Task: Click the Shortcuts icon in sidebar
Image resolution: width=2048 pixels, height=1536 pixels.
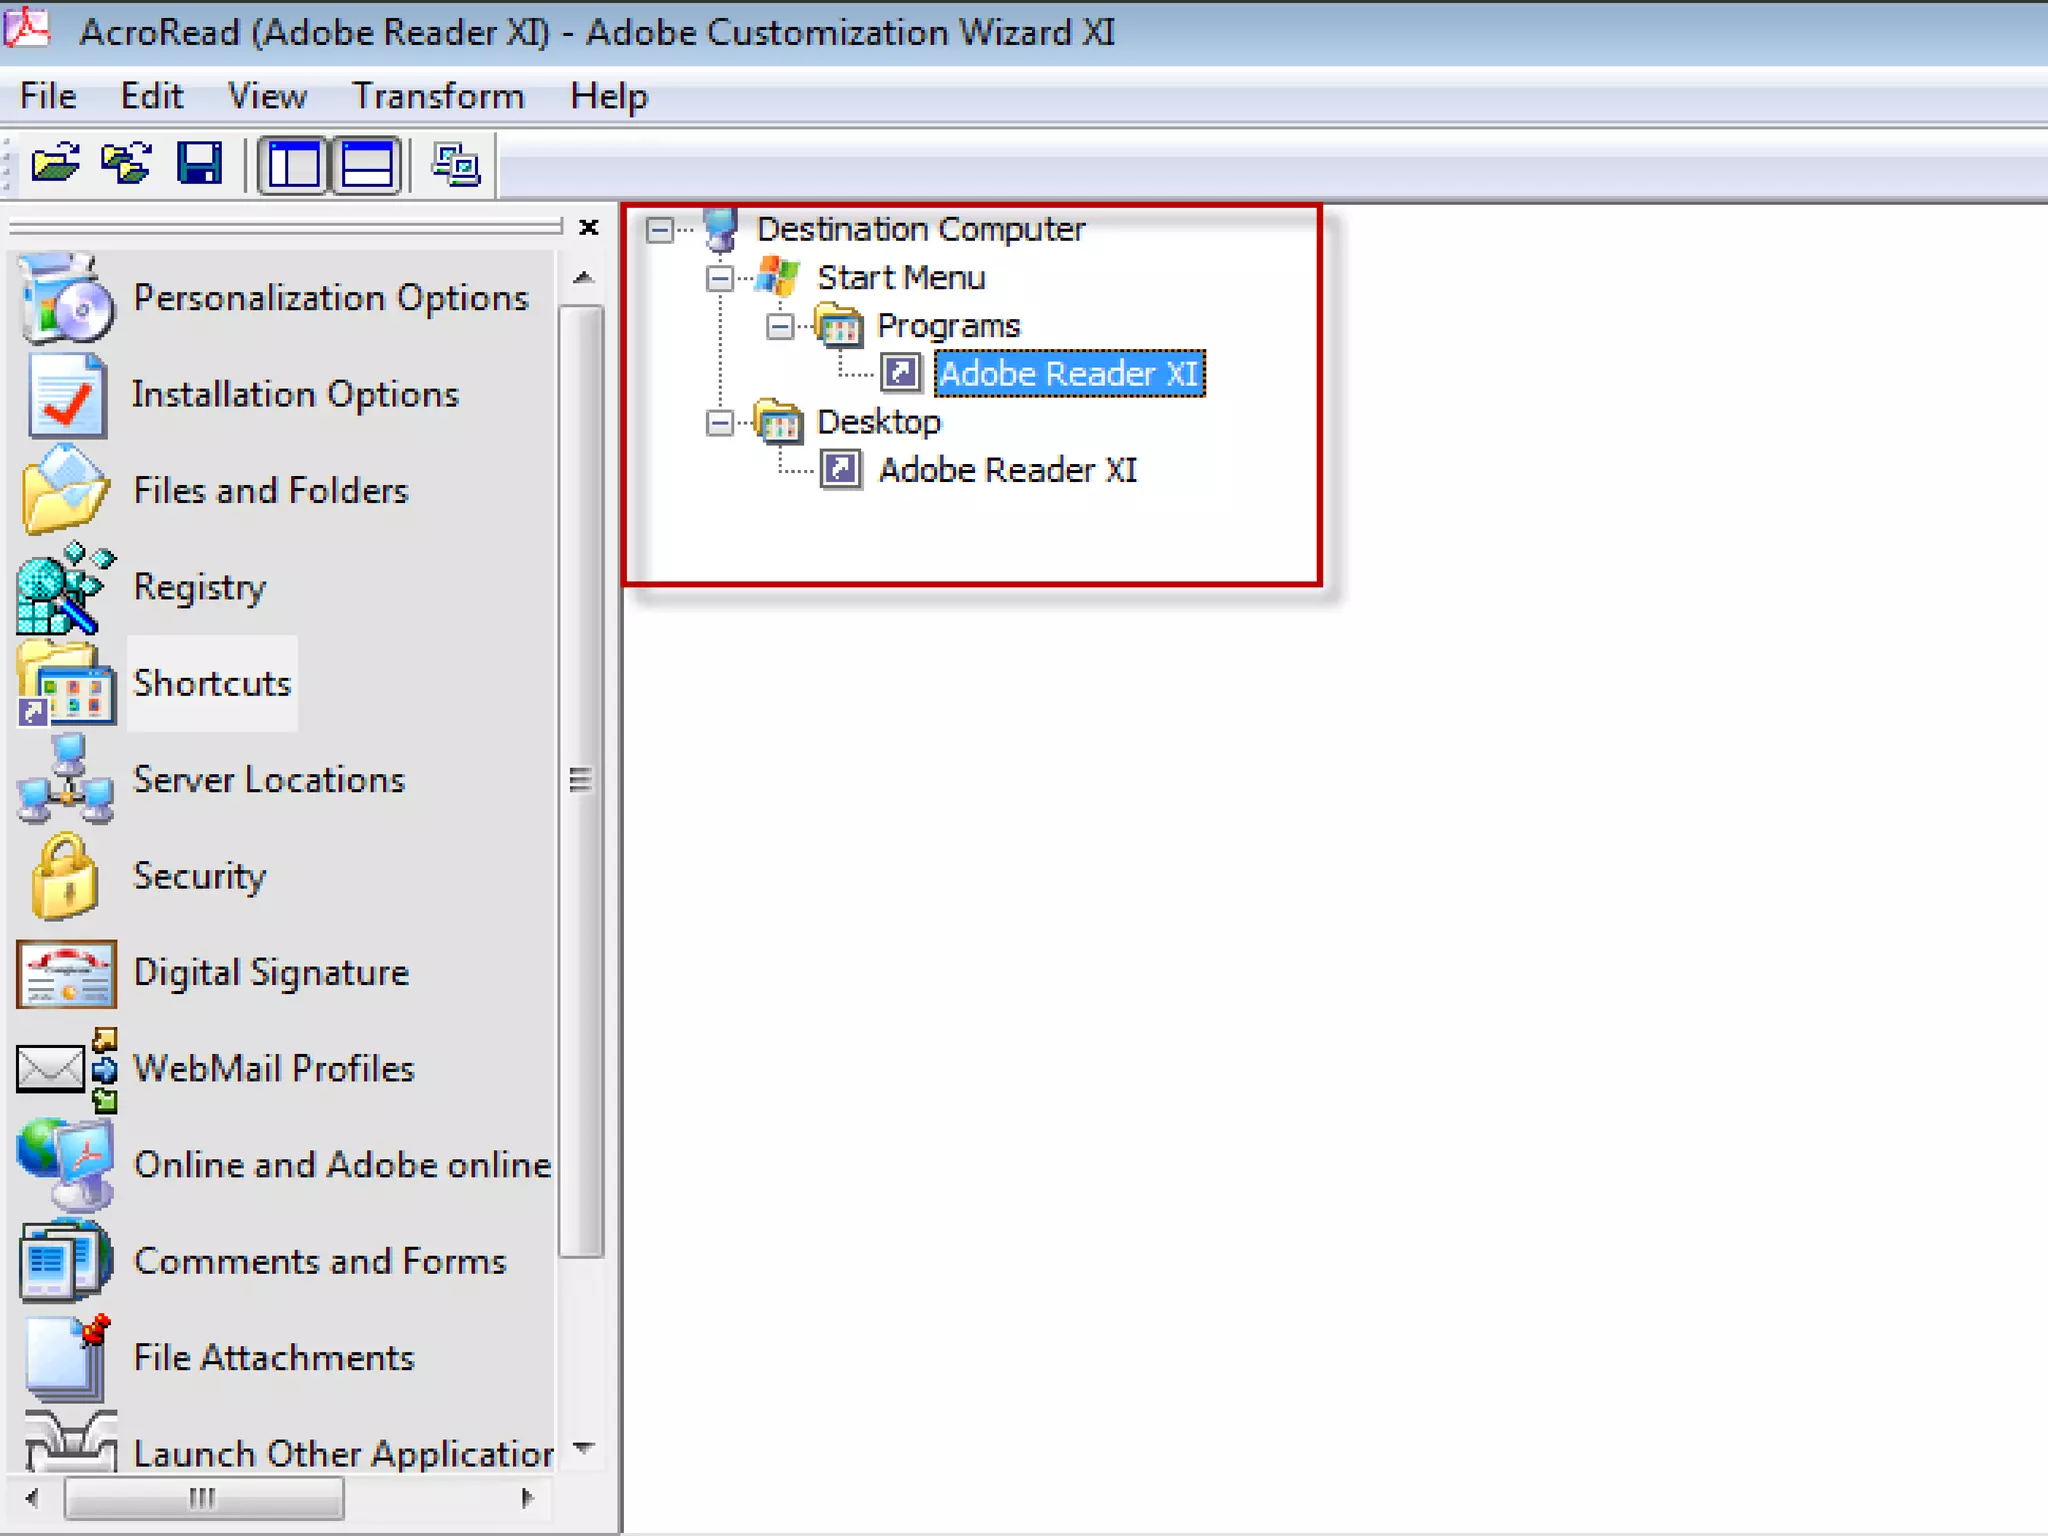Action: pos(66,684)
